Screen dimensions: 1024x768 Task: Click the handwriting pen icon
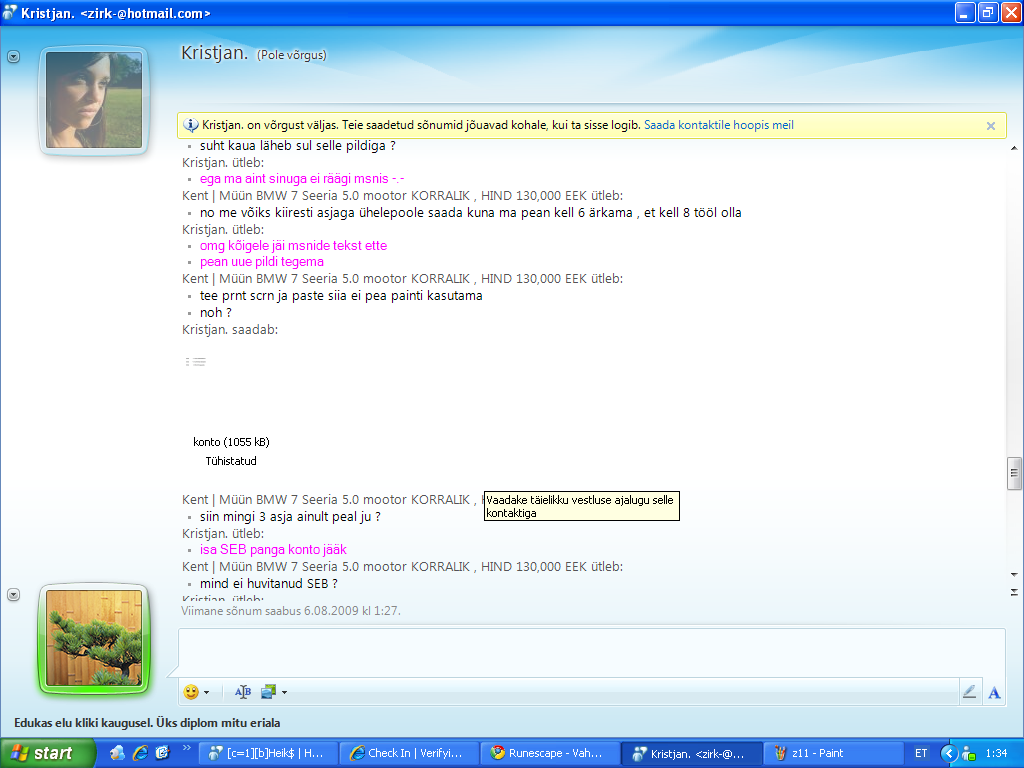point(969,692)
